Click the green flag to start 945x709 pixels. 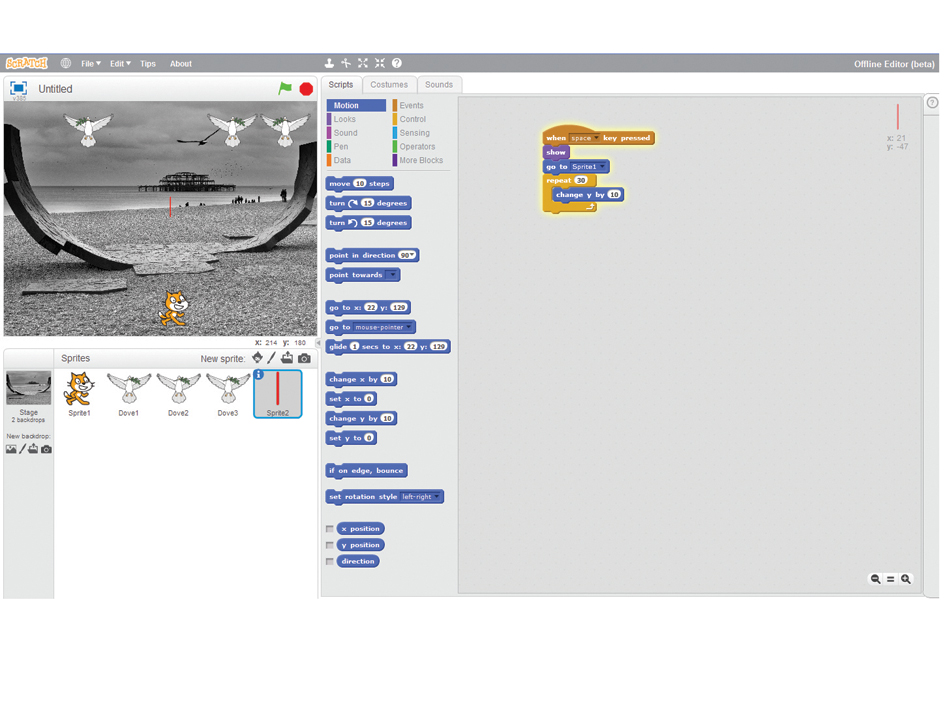click(x=285, y=89)
